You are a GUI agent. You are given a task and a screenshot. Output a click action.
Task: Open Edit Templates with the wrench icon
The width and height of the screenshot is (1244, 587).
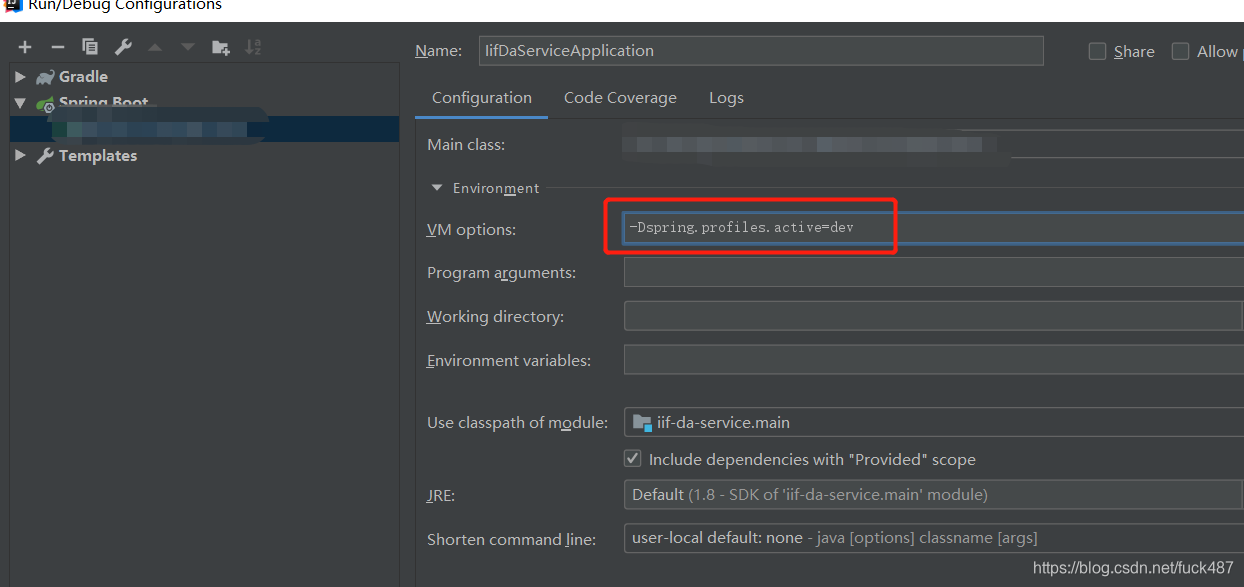pyautogui.click(x=123, y=46)
